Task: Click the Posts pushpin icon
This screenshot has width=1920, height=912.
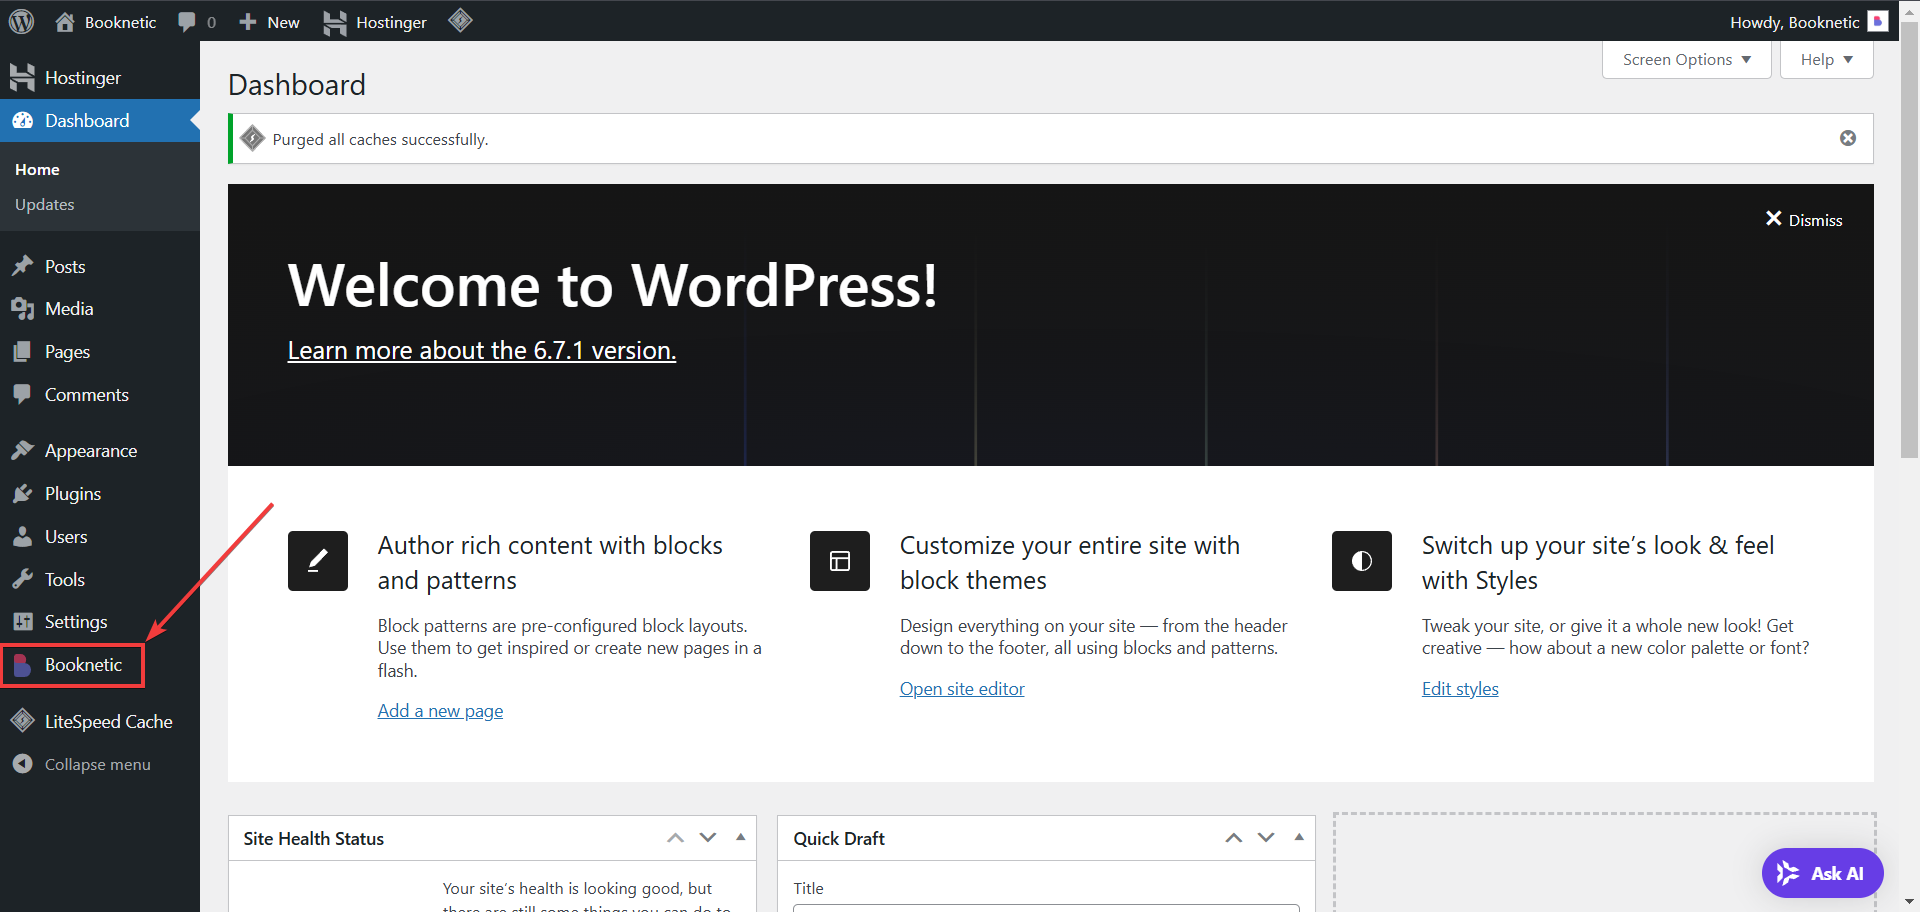Action: click(22, 266)
